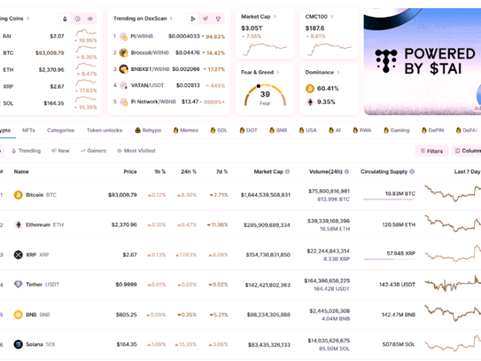The height and width of the screenshot is (361, 481).
Task: Open the Token unlocks tab
Action: [x=104, y=130]
